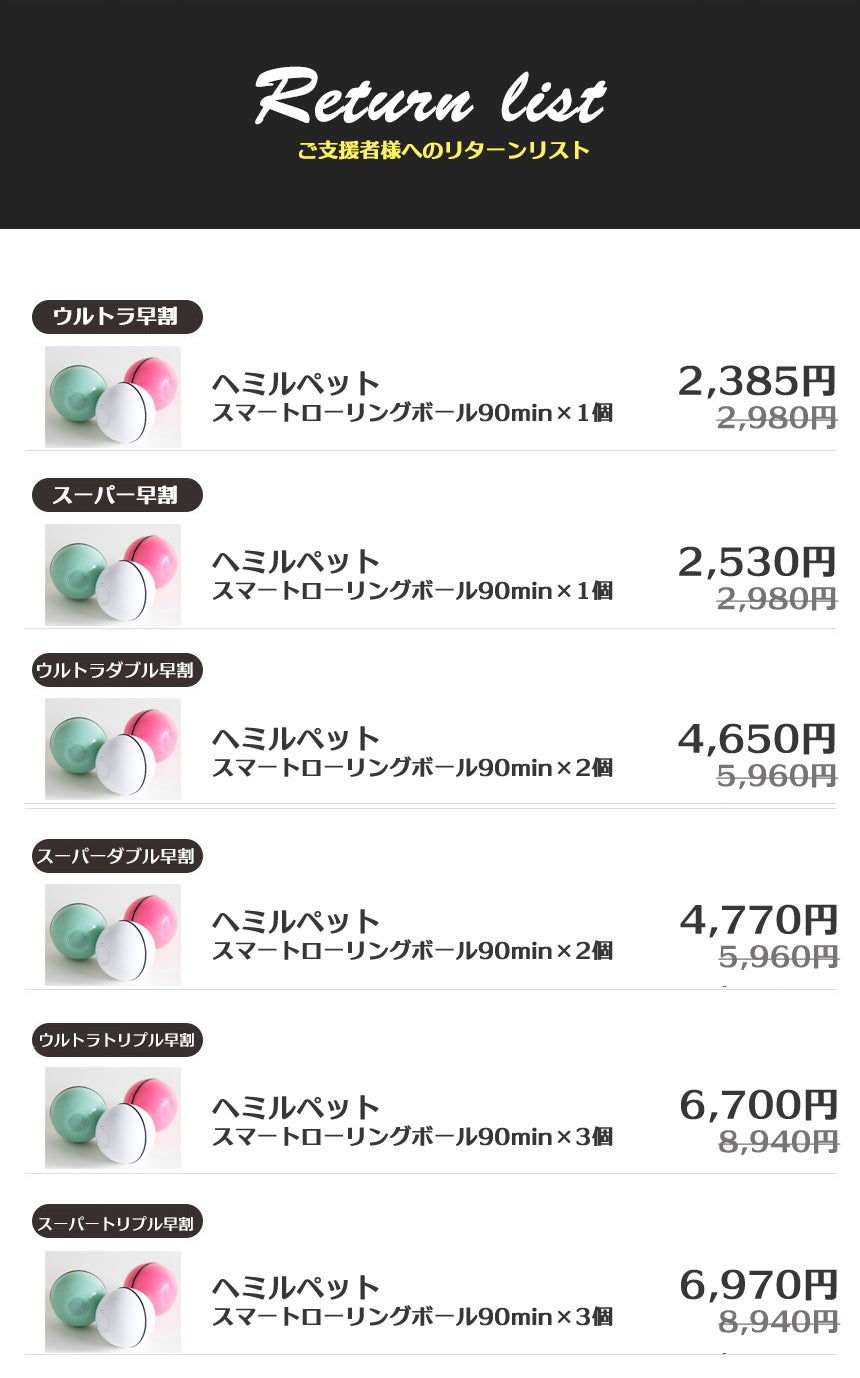Click the 2,385円 price
The image size is (860, 1378).
click(756, 381)
